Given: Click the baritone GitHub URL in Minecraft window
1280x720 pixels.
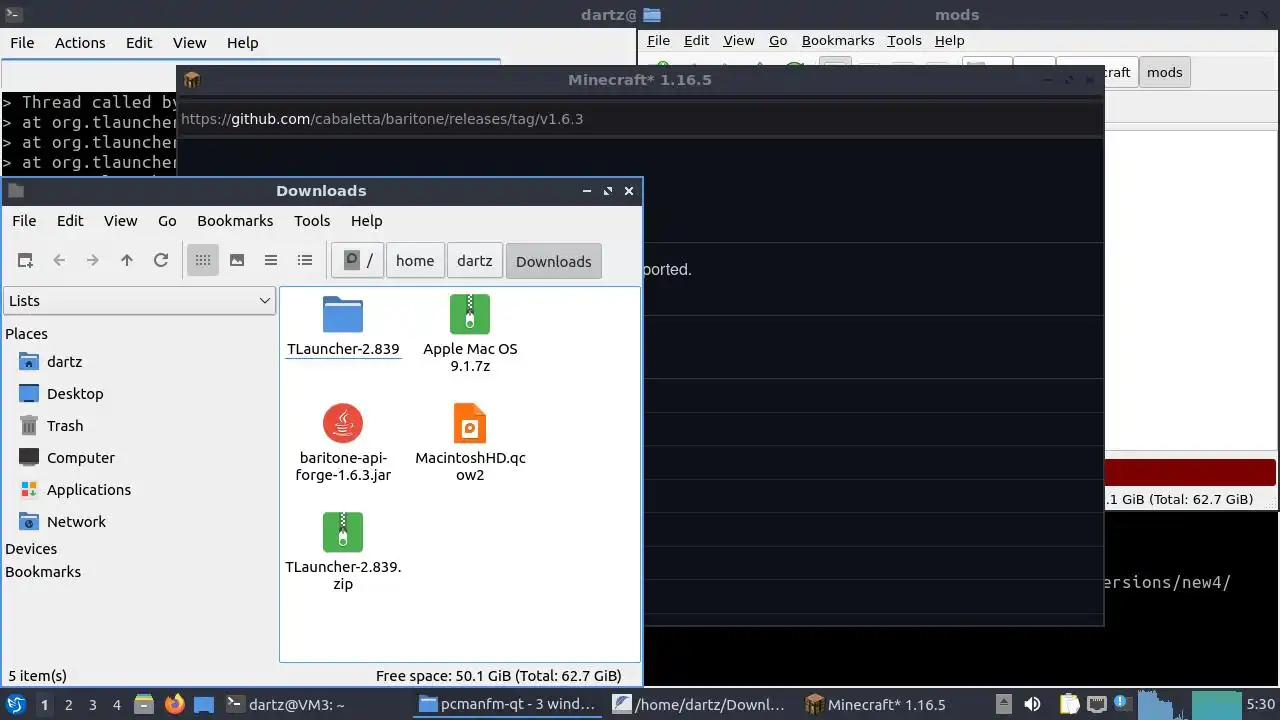Looking at the screenshot, I should click(382, 119).
